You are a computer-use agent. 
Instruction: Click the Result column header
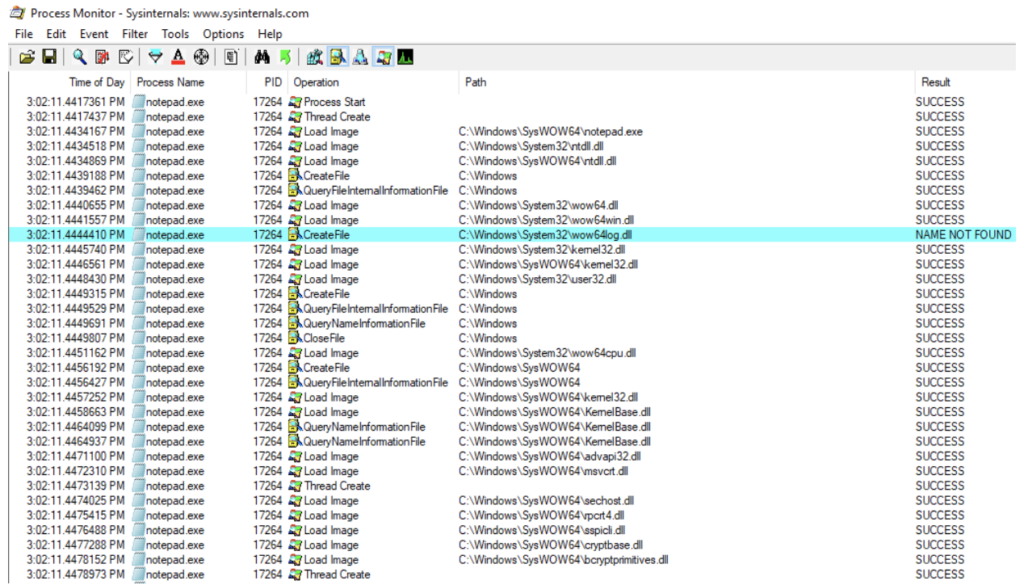click(936, 82)
